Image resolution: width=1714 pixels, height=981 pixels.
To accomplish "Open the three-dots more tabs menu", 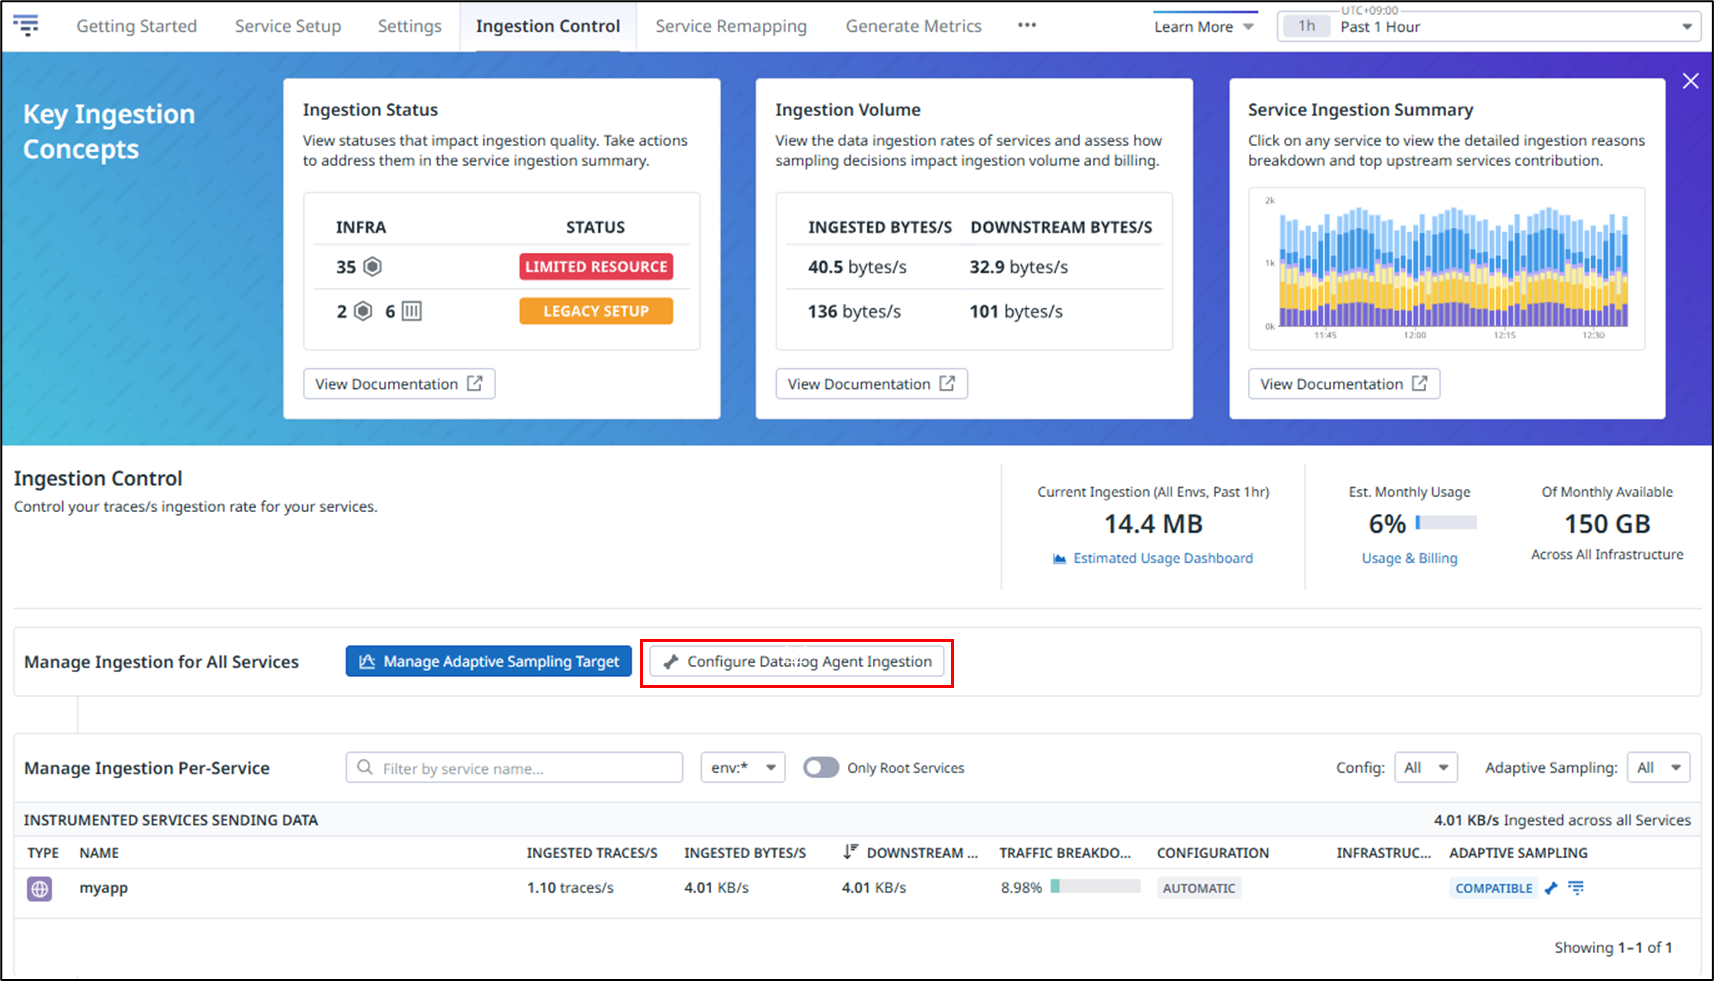I will [x=1027, y=25].
